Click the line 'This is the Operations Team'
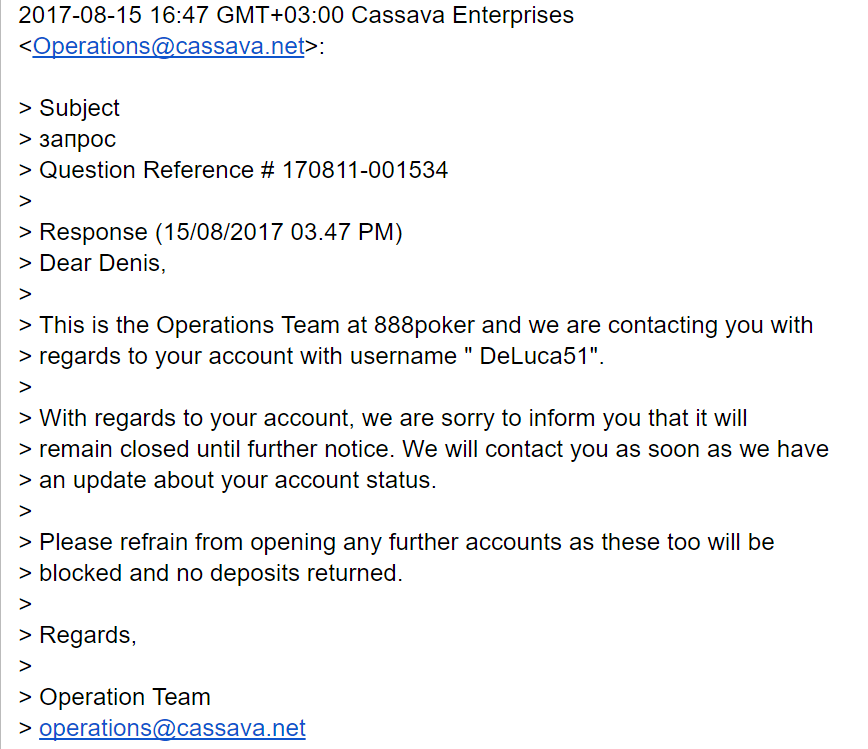Viewport: 868px width, 749px height. [198, 325]
